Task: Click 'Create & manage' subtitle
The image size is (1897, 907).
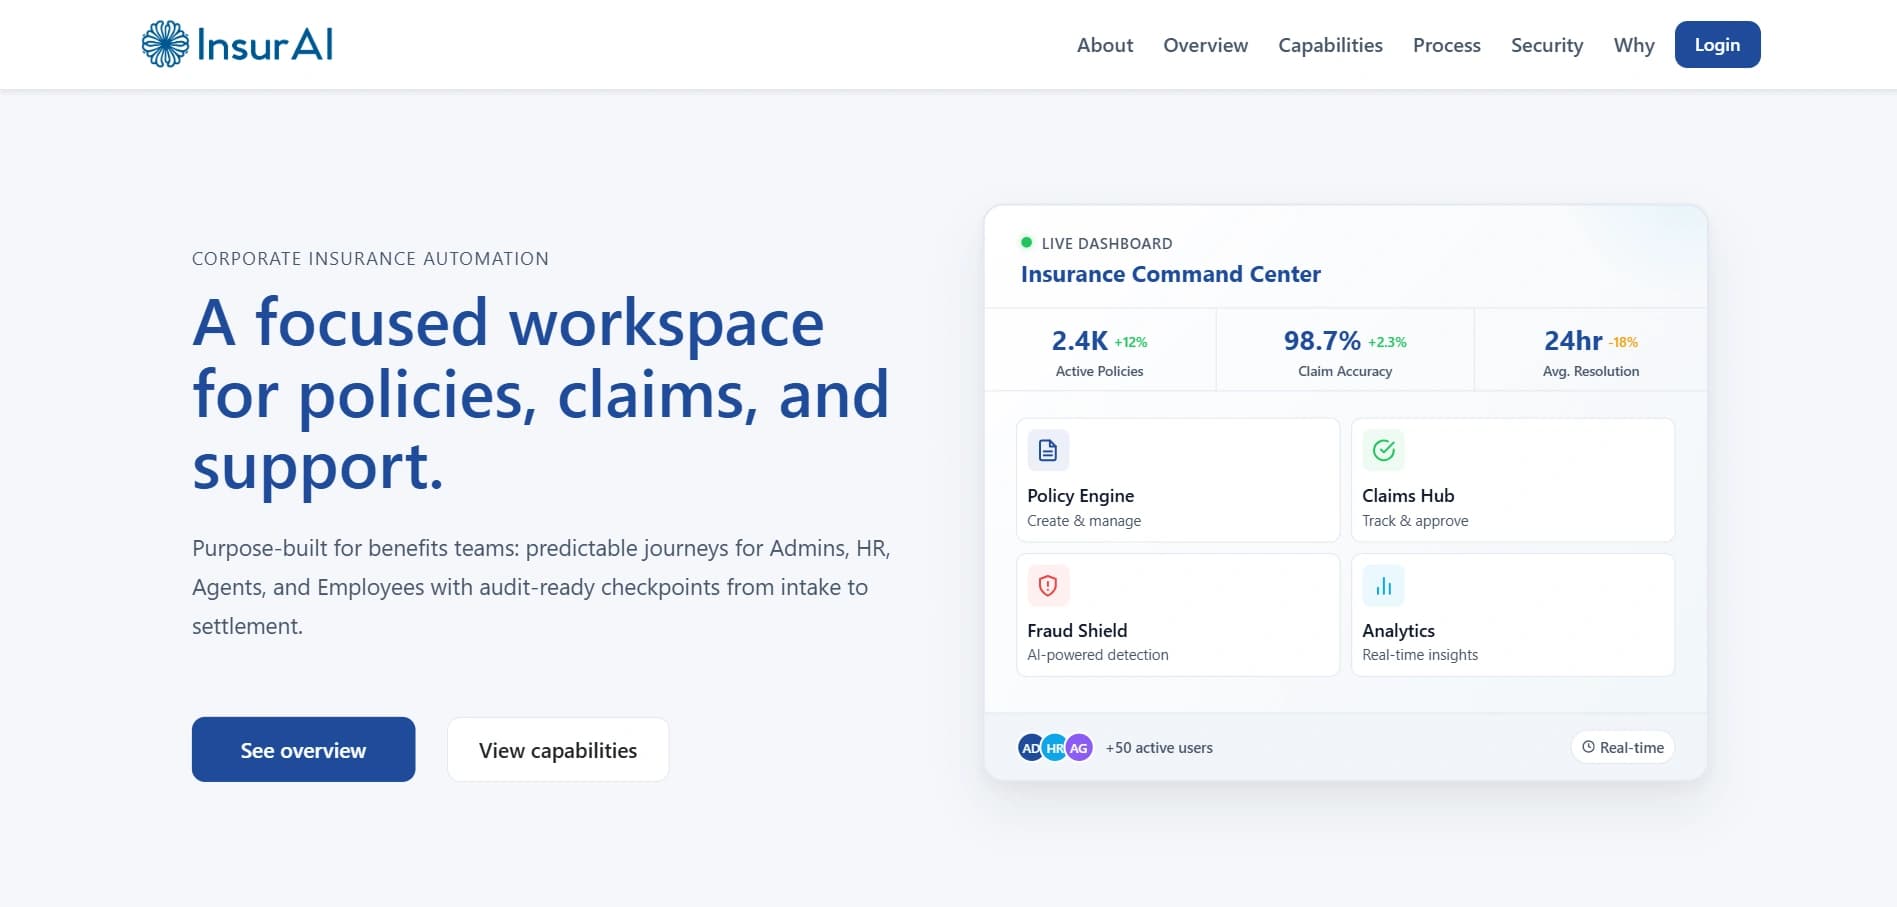Action: [x=1084, y=521]
